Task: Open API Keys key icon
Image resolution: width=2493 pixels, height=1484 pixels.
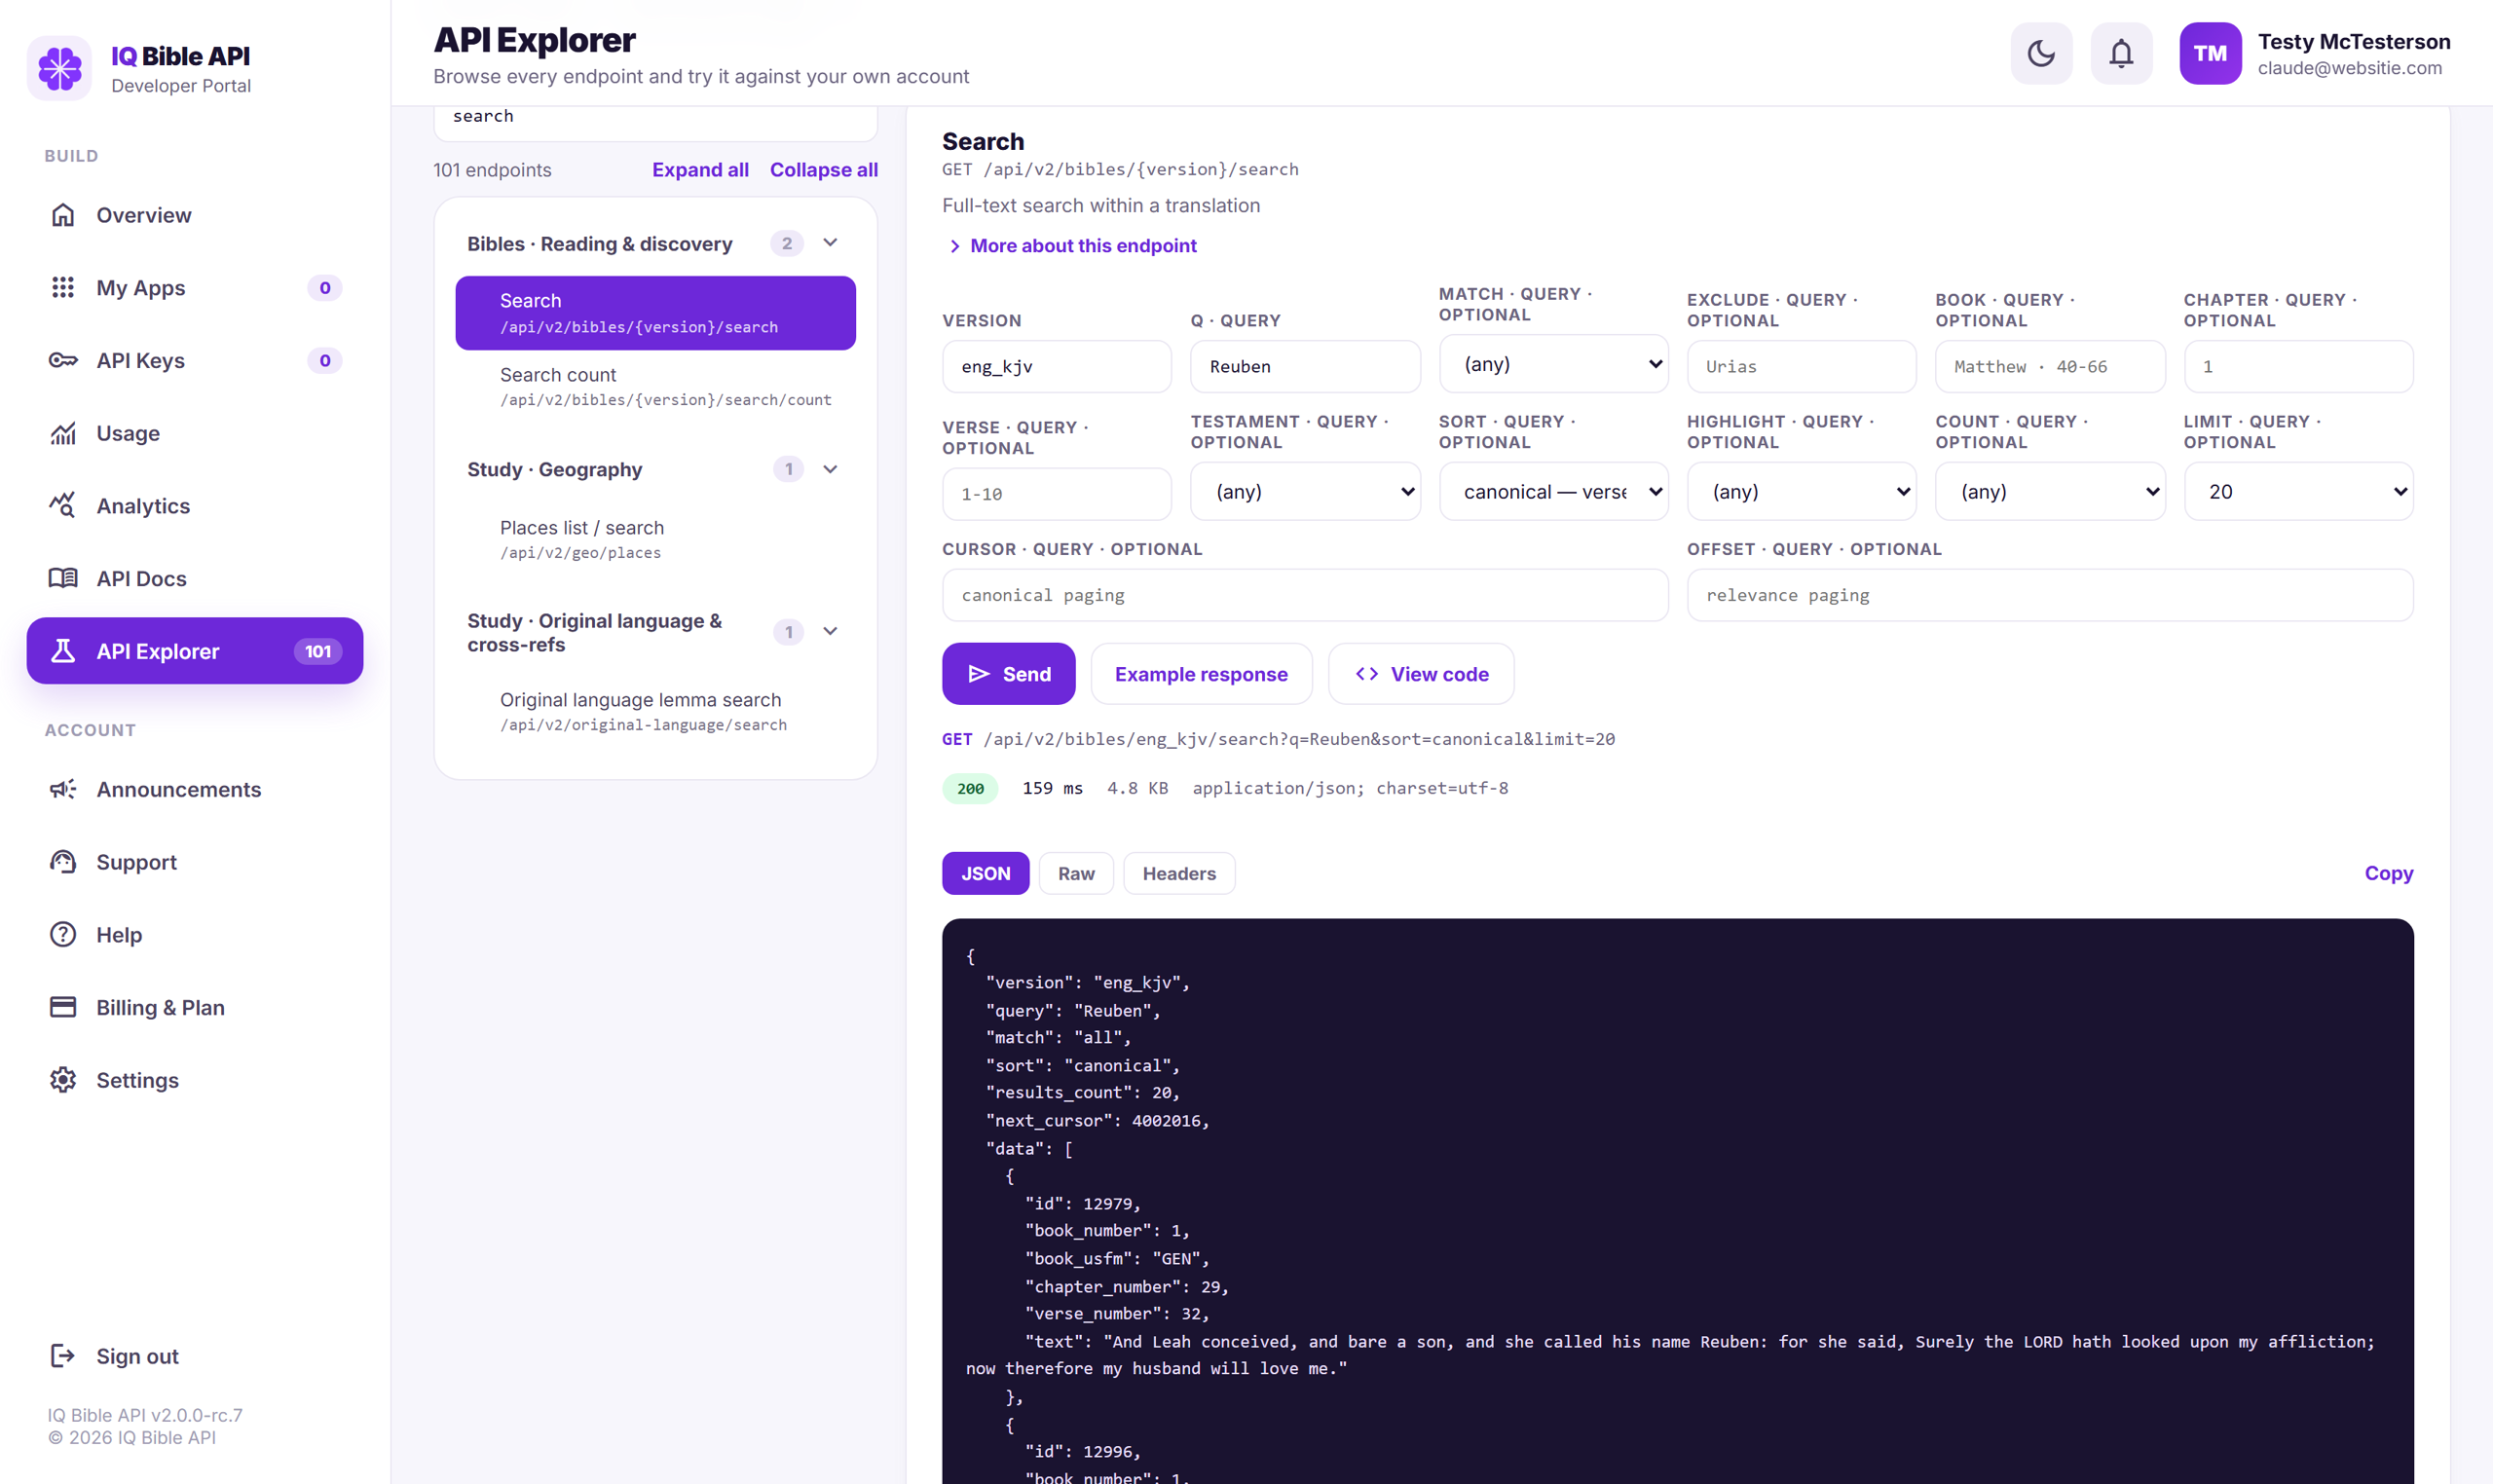Action: [63, 360]
